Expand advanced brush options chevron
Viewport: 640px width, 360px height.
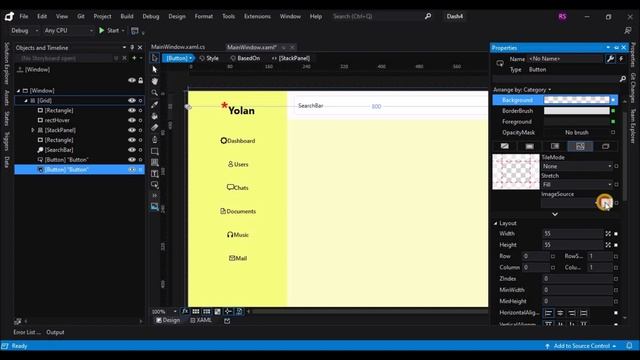[555, 214]
